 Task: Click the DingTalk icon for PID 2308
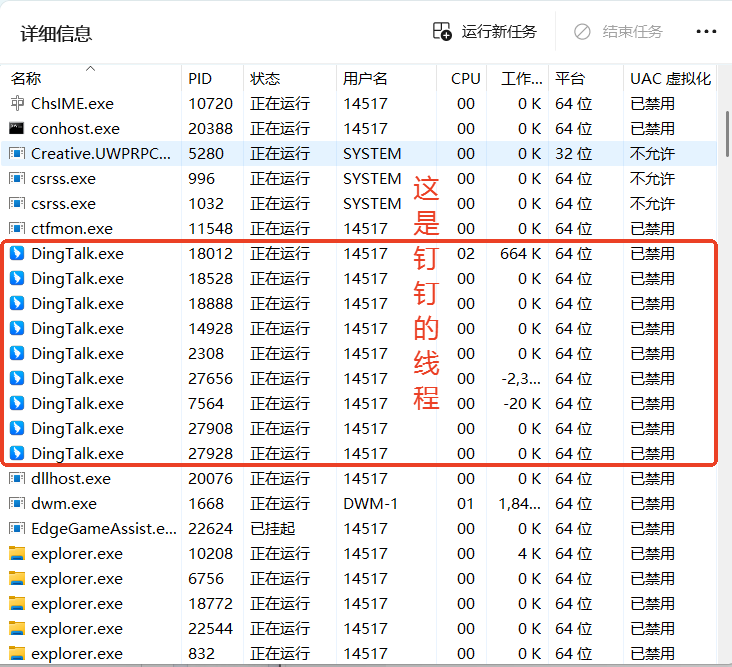click(17, 353)
